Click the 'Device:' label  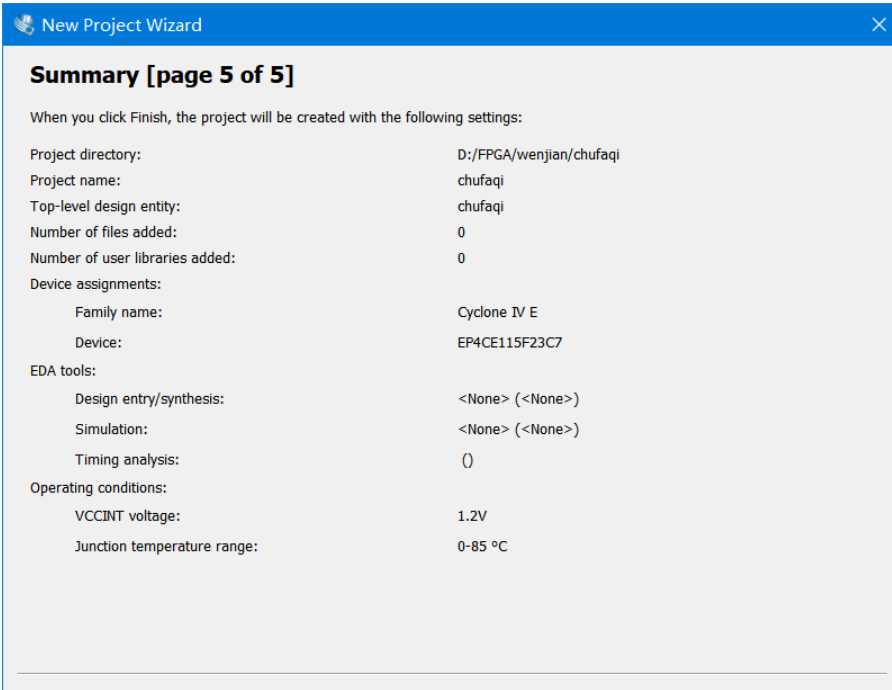(x=98, y=342)
